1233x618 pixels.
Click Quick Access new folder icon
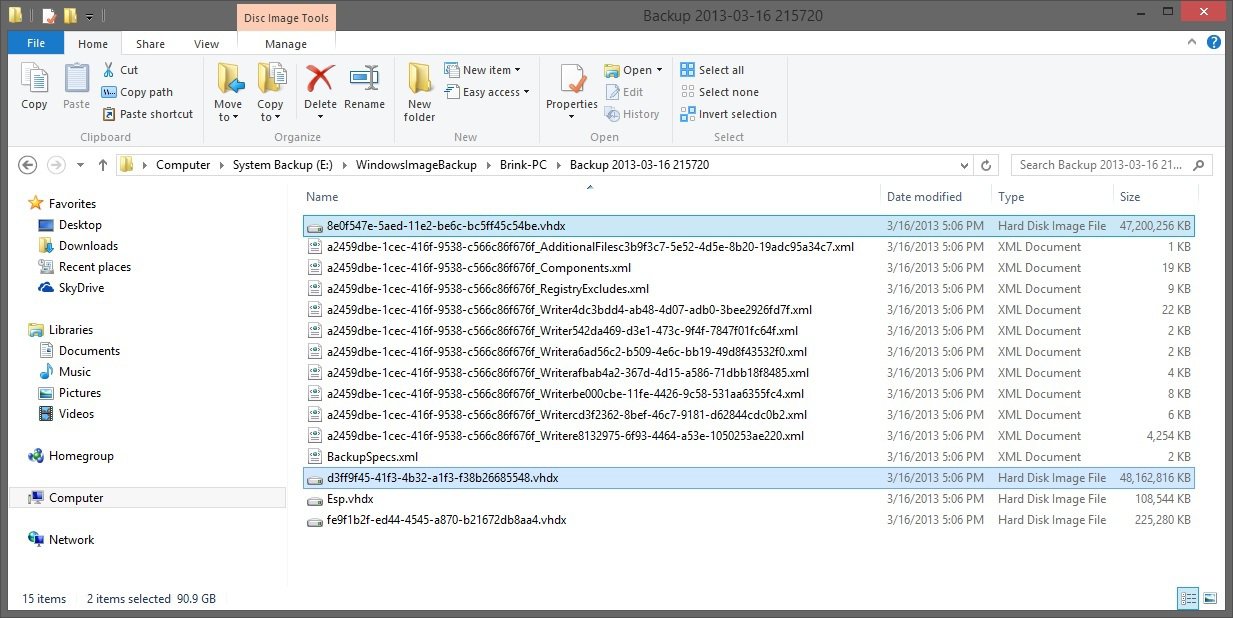click(70, 16)
